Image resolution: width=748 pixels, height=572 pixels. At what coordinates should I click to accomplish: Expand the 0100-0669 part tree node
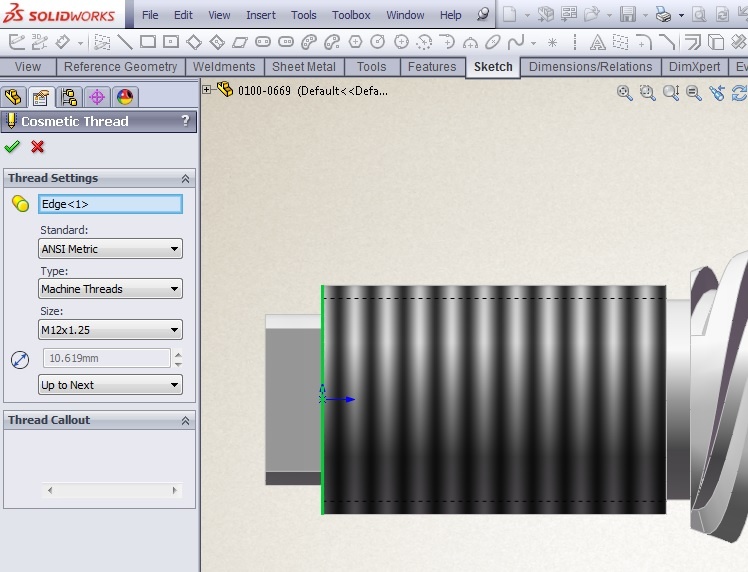point(207,89)
